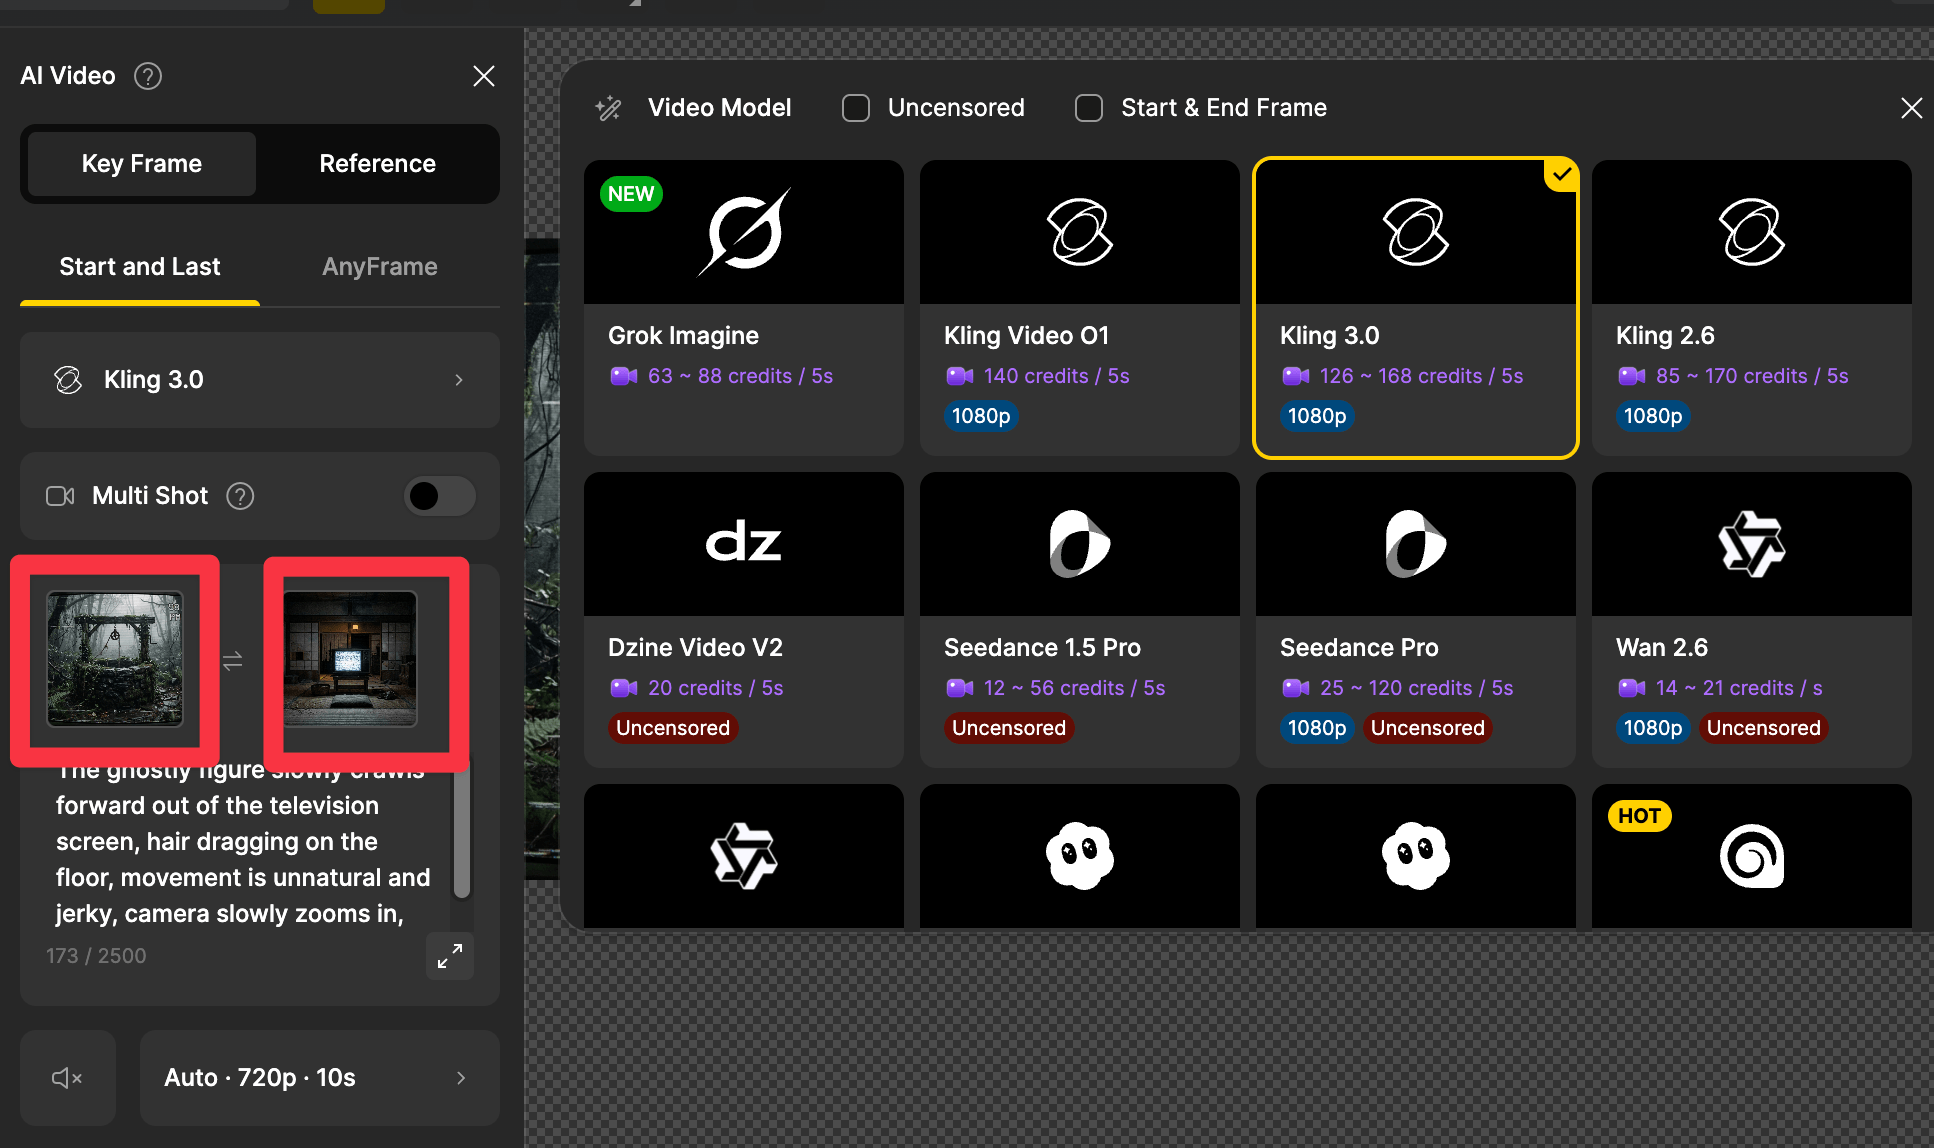Select the Grok Imagine model icon
The height and width of the screenshot is (1148, 1934).
[x=743, y=232]
